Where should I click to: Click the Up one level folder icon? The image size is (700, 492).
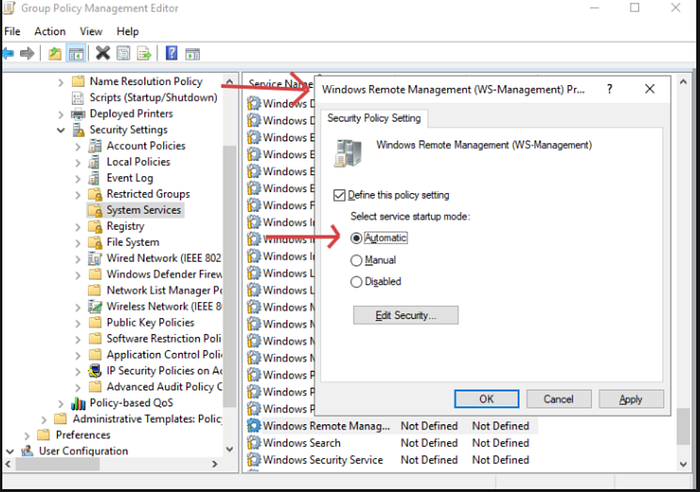coord(55,54)
